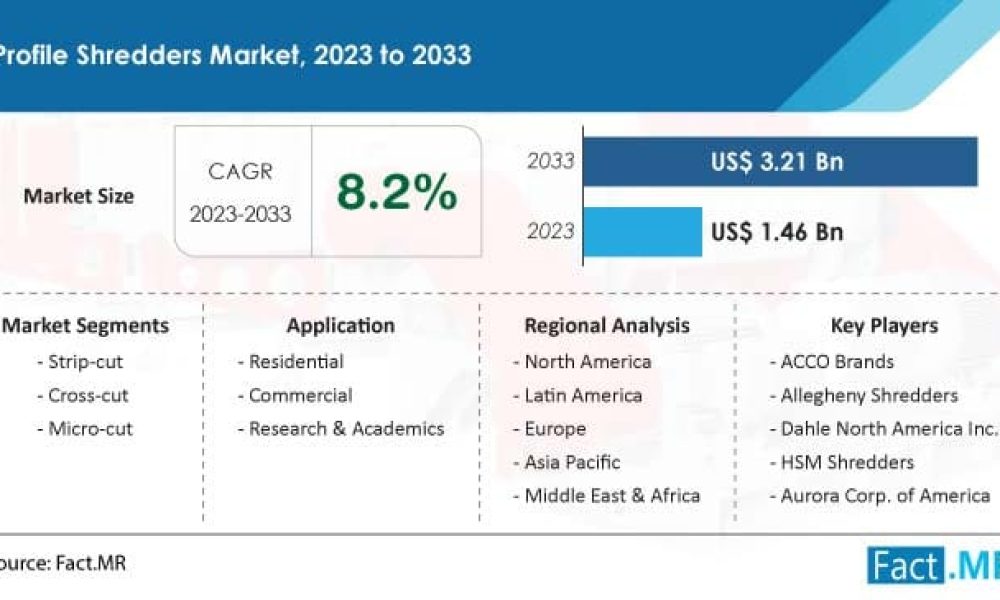Click the 'Key Players' heading

tap(885, 326)
